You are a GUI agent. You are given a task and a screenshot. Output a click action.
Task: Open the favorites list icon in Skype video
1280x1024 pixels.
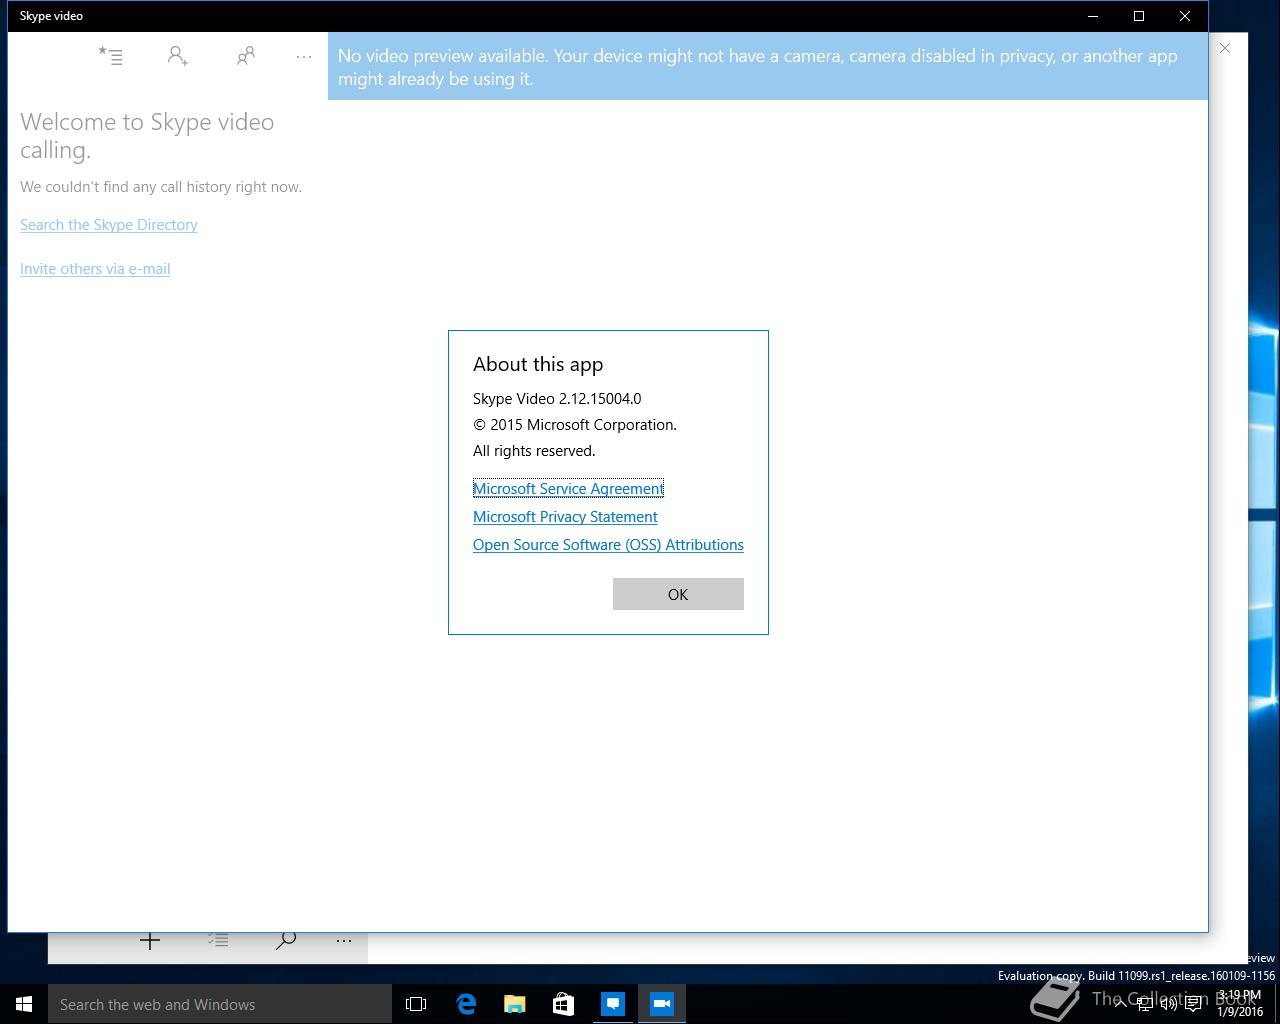(110, 56)
